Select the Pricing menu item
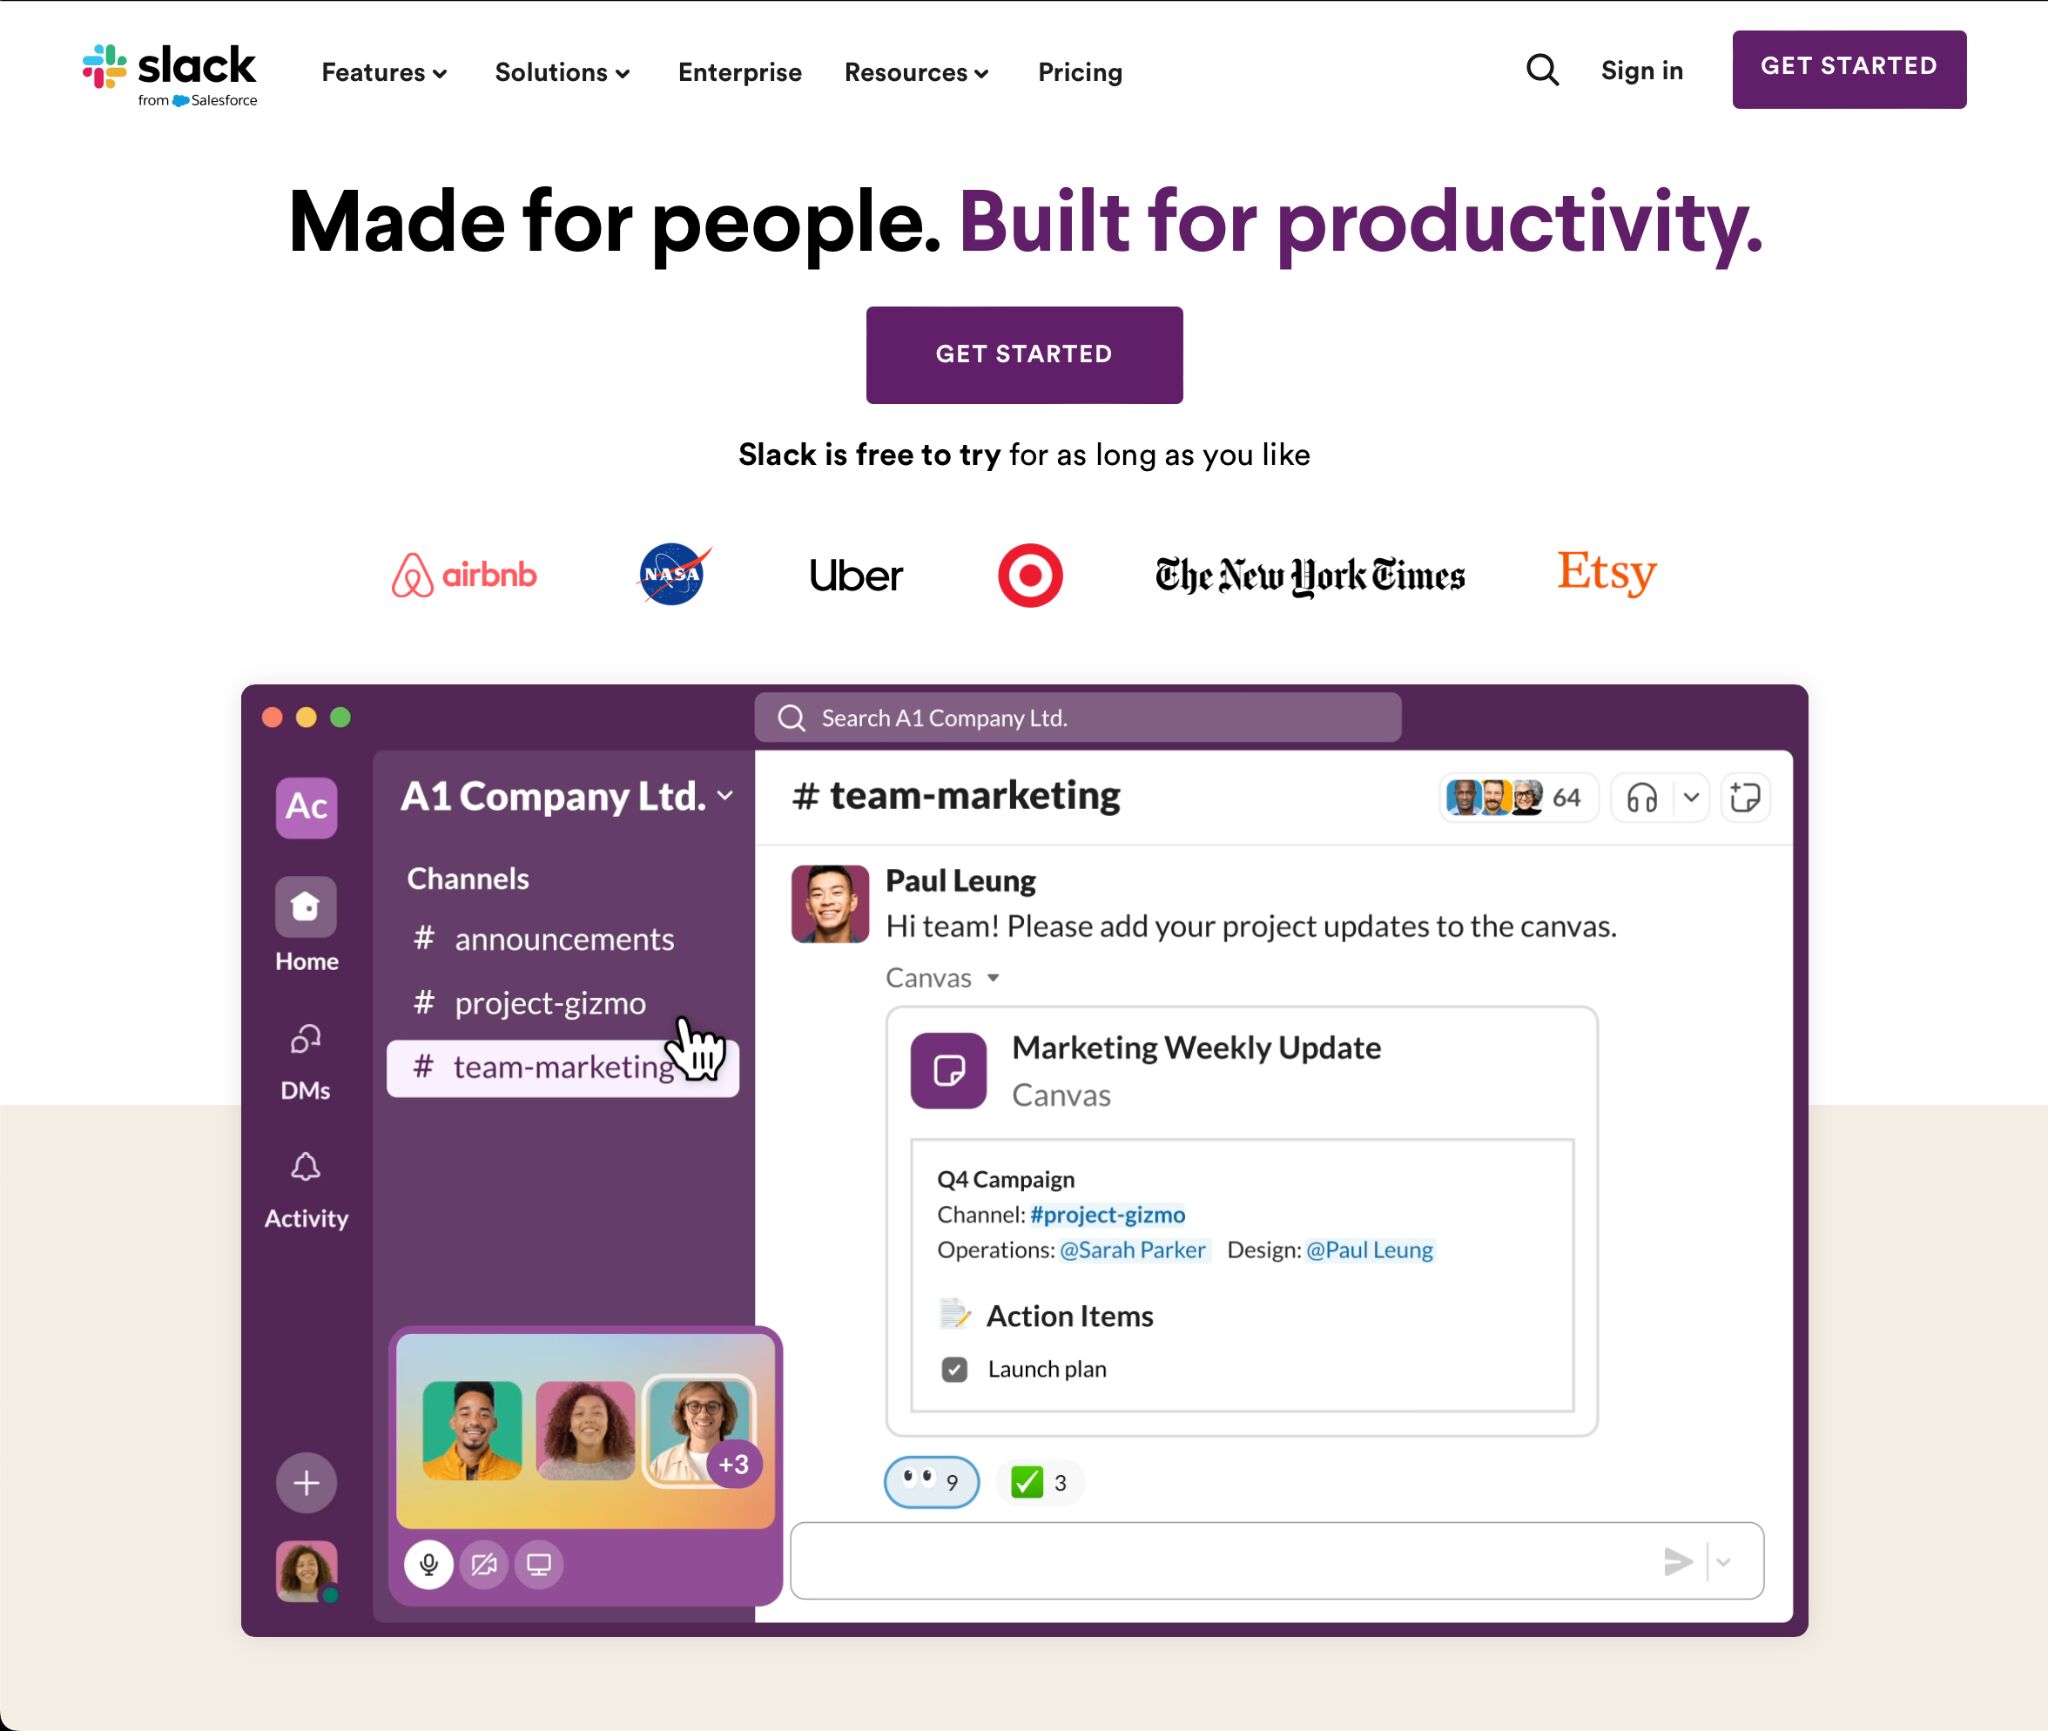This screenshot has height=1731, width=2048. point(1078,70)
